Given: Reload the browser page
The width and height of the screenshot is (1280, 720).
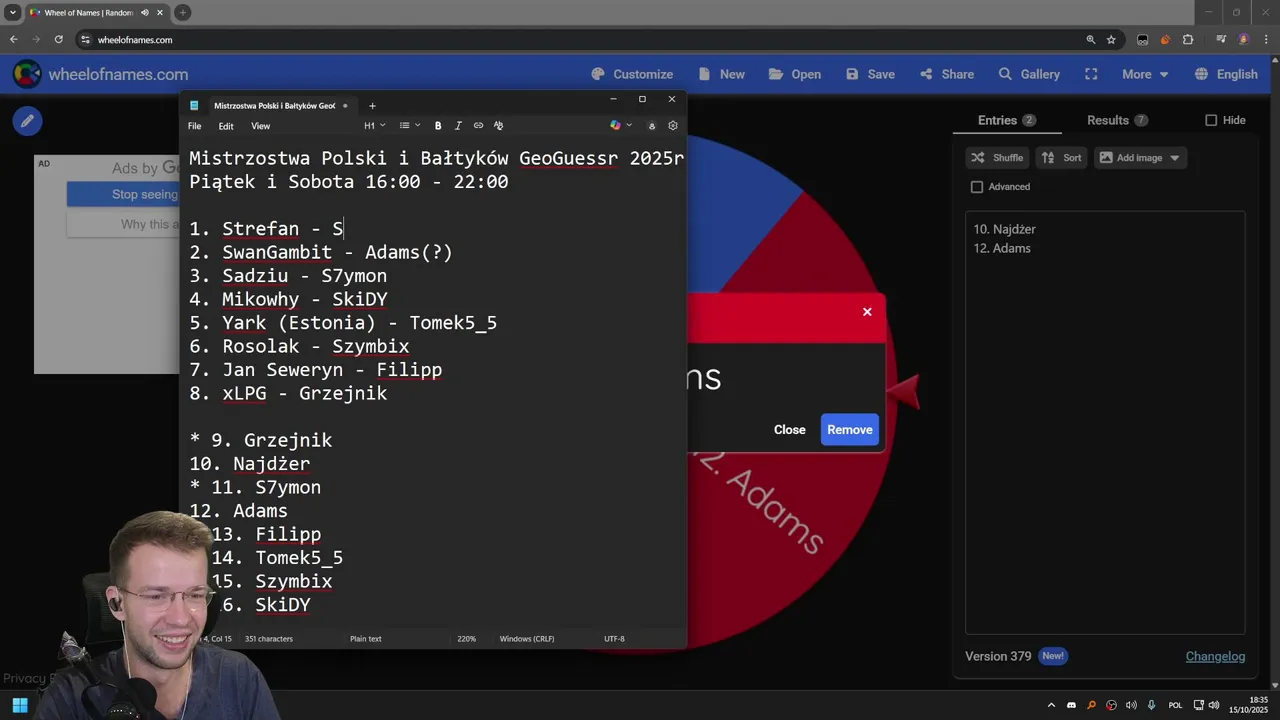Looking at the screenshot, I should (x=59, y=40).
